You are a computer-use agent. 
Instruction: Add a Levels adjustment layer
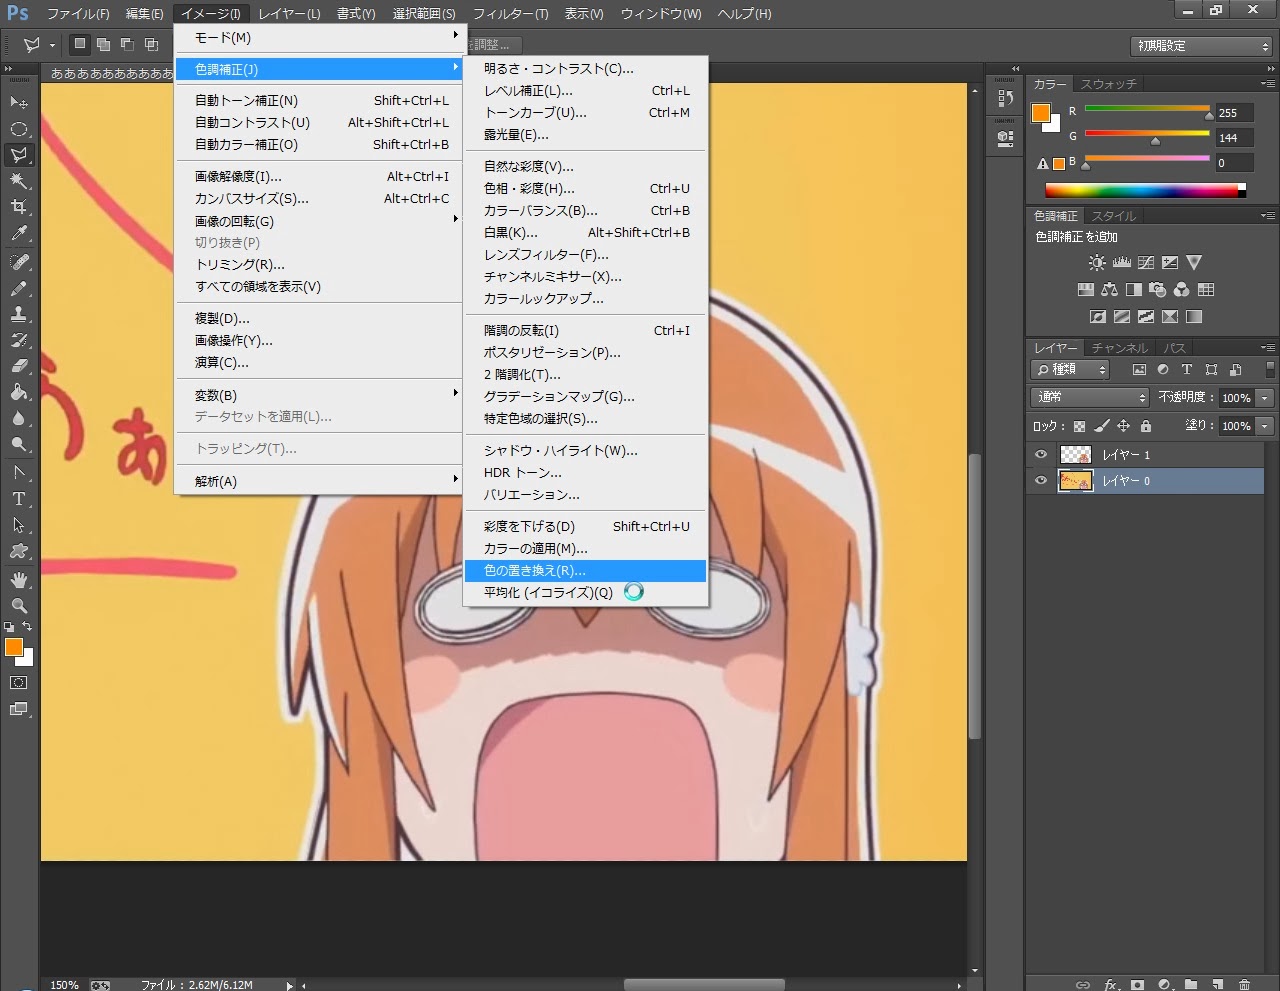coord(1121,263)
